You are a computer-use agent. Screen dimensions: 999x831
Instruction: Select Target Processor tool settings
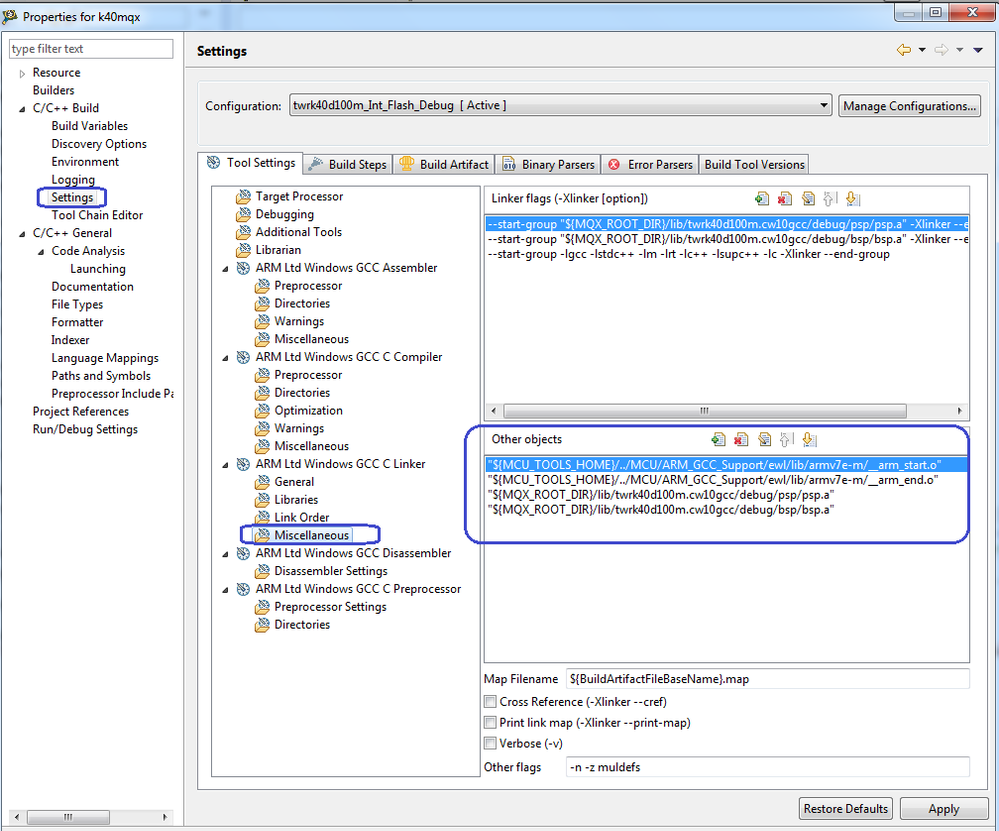[x=299, y=196]
